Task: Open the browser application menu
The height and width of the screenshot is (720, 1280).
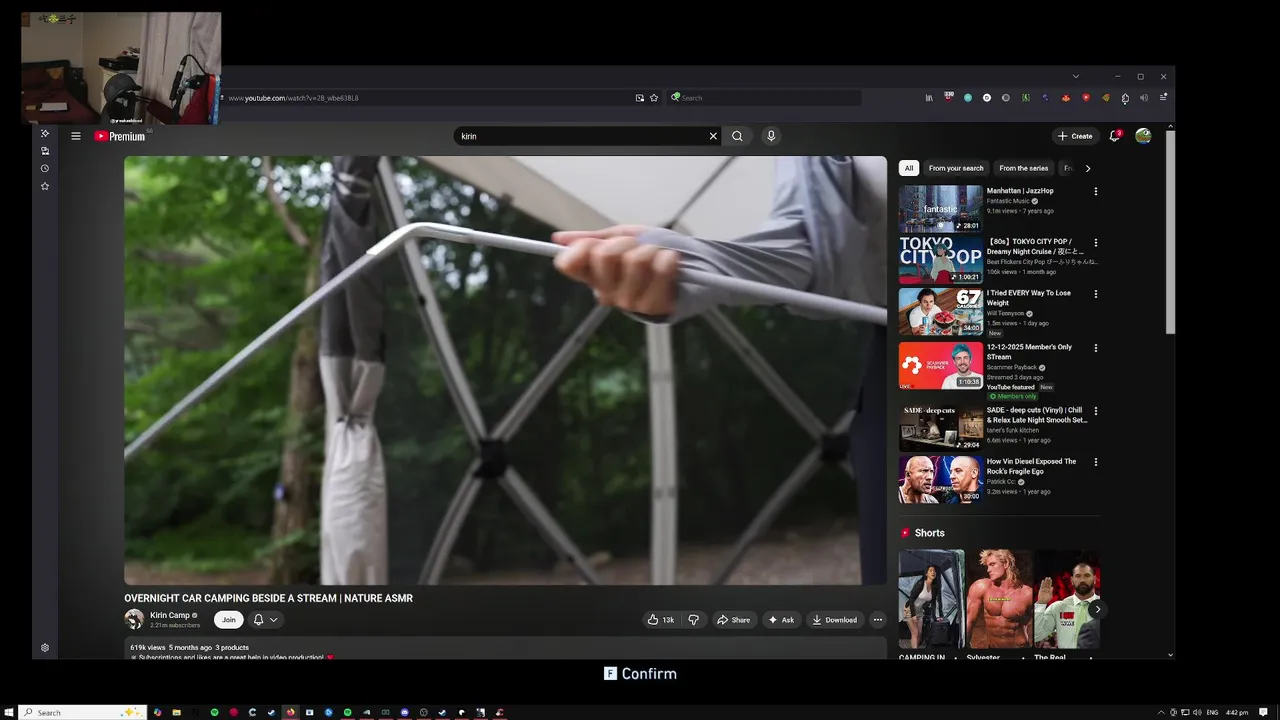Action: tap(1163, 98)
